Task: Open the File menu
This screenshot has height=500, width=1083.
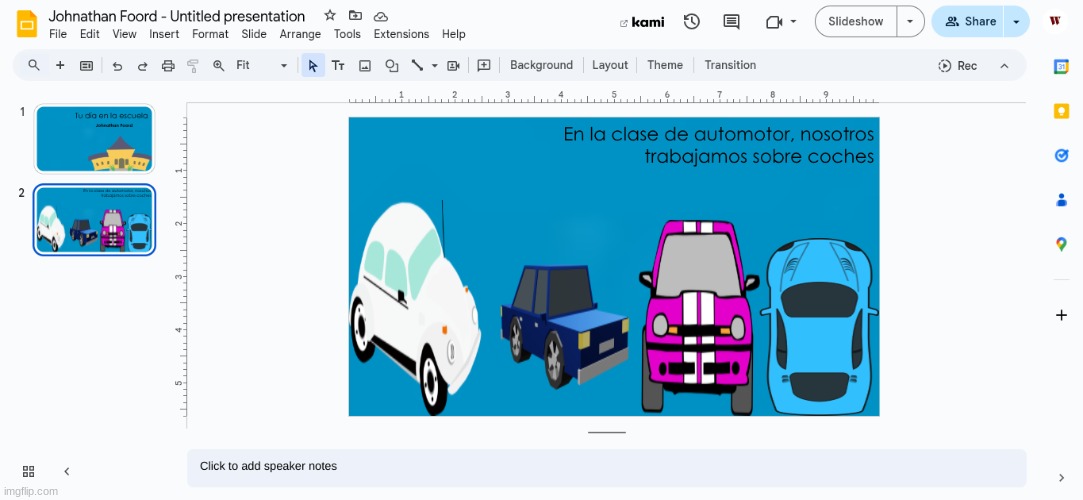Action: 58,34
